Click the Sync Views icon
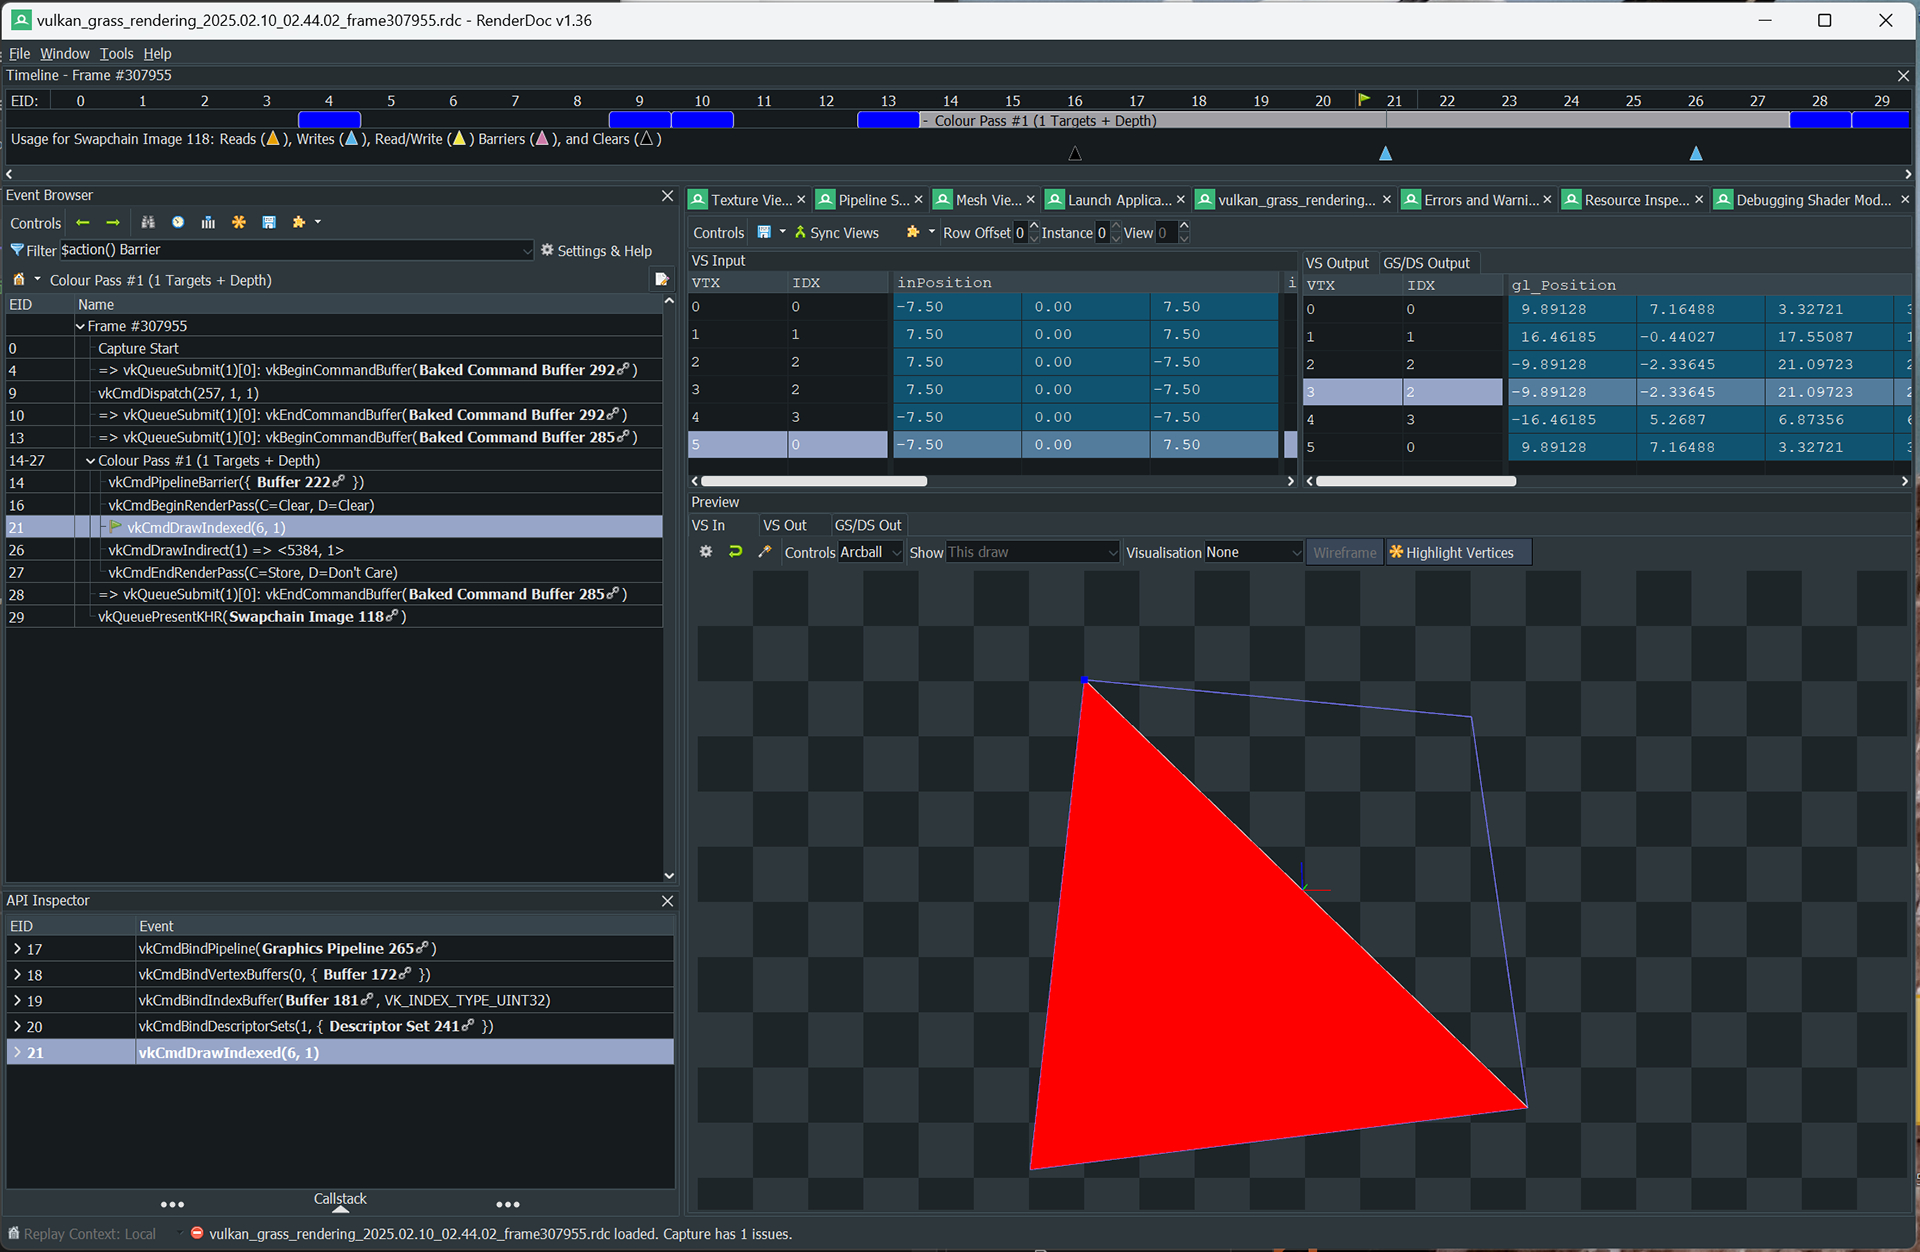This screenshot has width=1920, height=1252. (800, 232)
